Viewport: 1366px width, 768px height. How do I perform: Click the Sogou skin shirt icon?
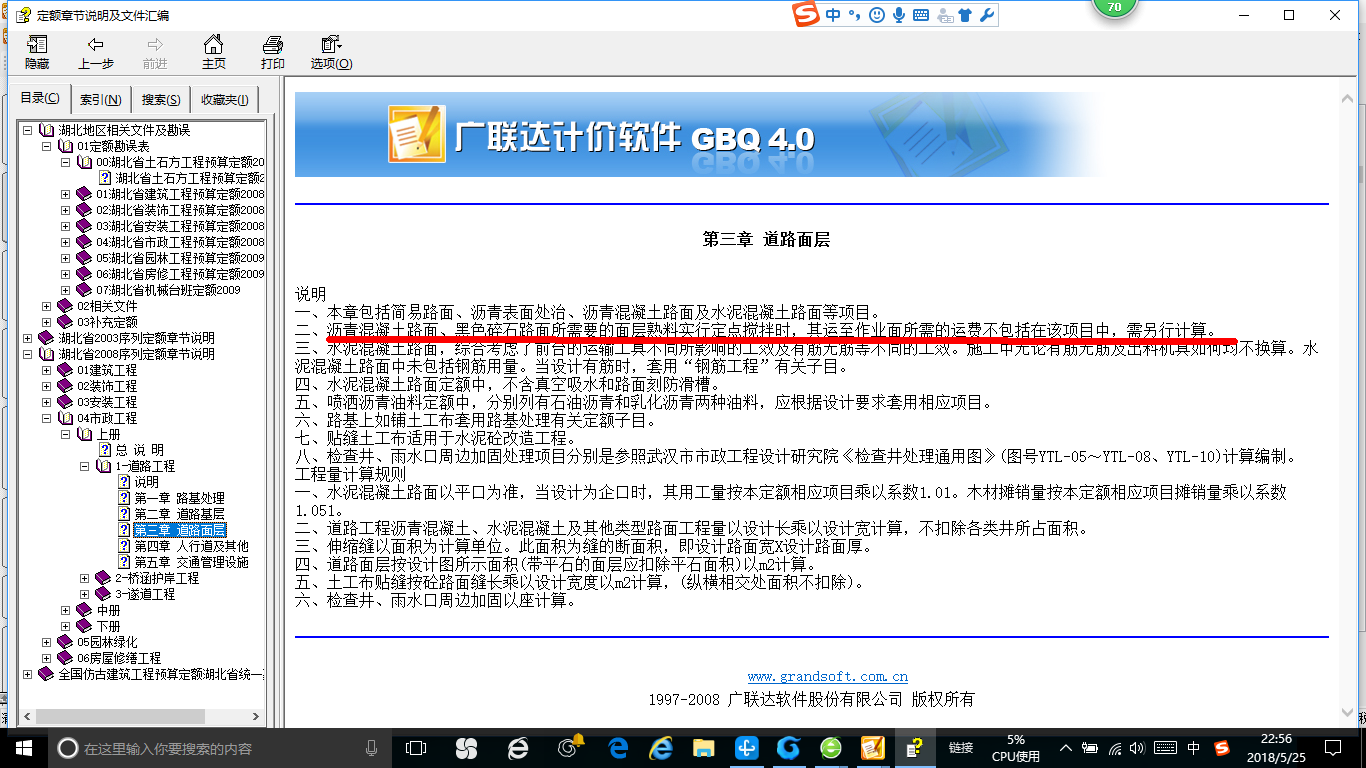pos(965,15)
